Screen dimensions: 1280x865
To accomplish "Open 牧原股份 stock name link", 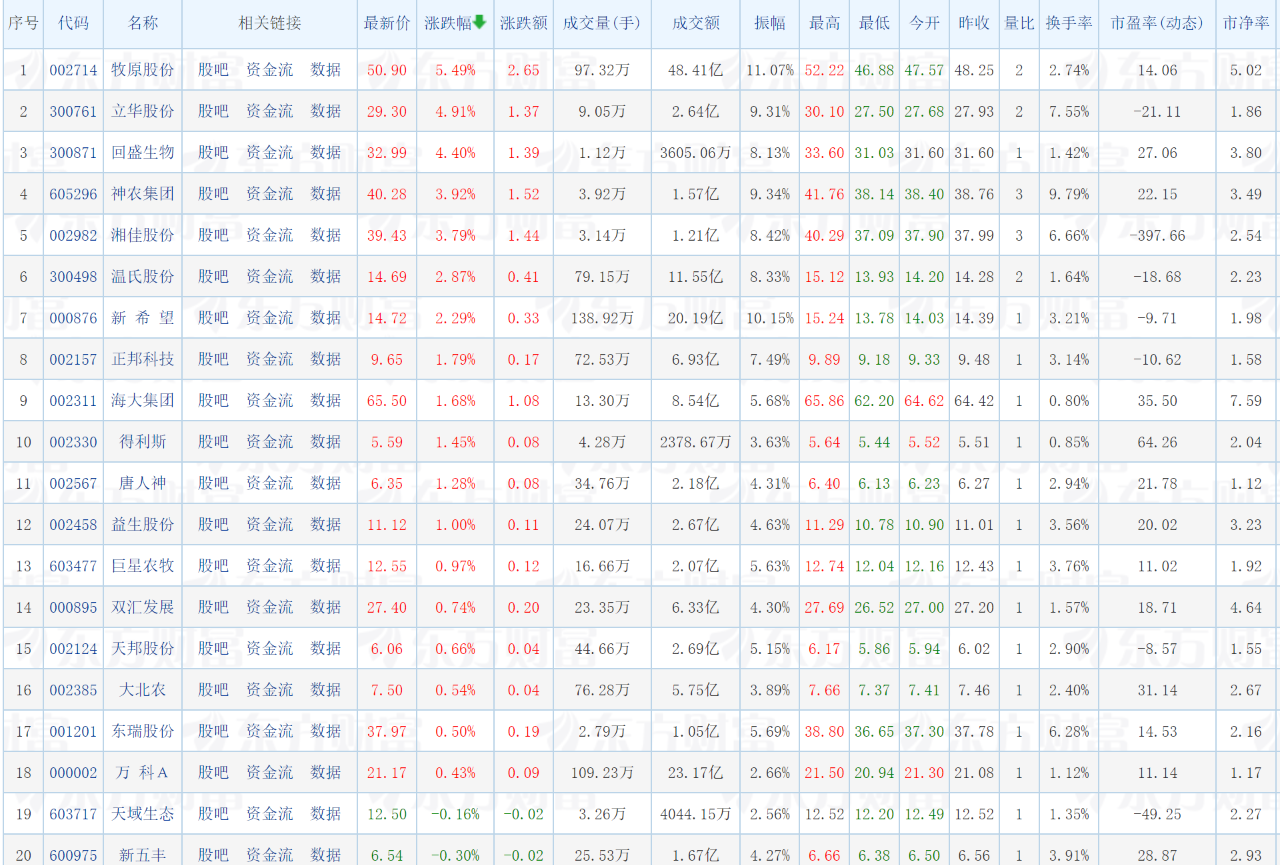I will tap(143, 70).
